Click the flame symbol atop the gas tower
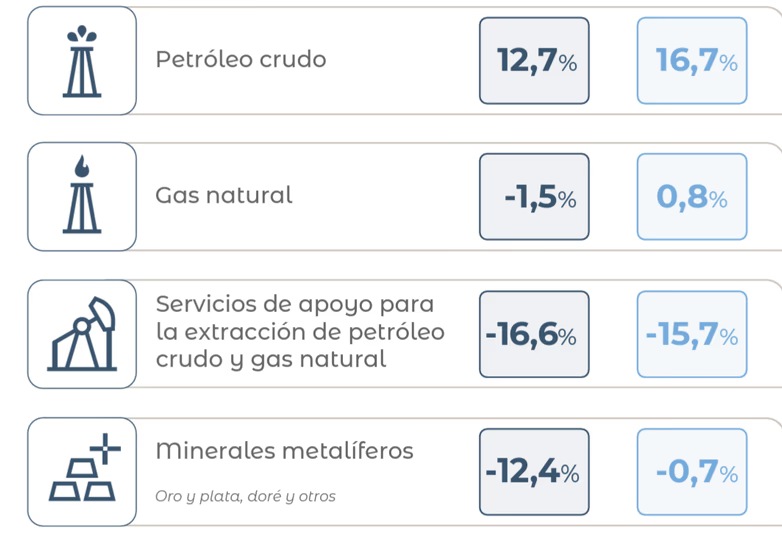This screenshot has width=782, height=540. (82, 167)
